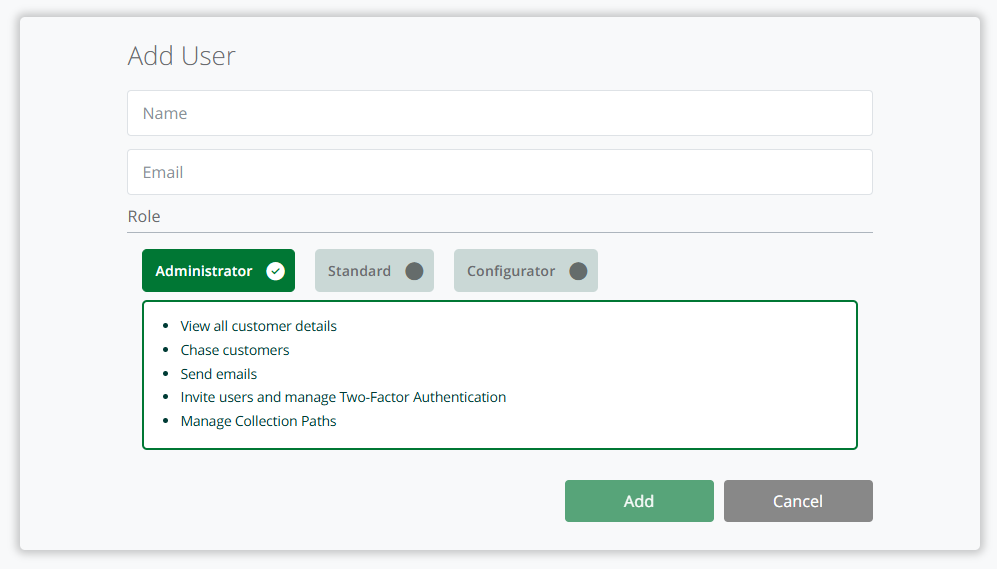
Task: Click the Name input field
Action: 499,113
